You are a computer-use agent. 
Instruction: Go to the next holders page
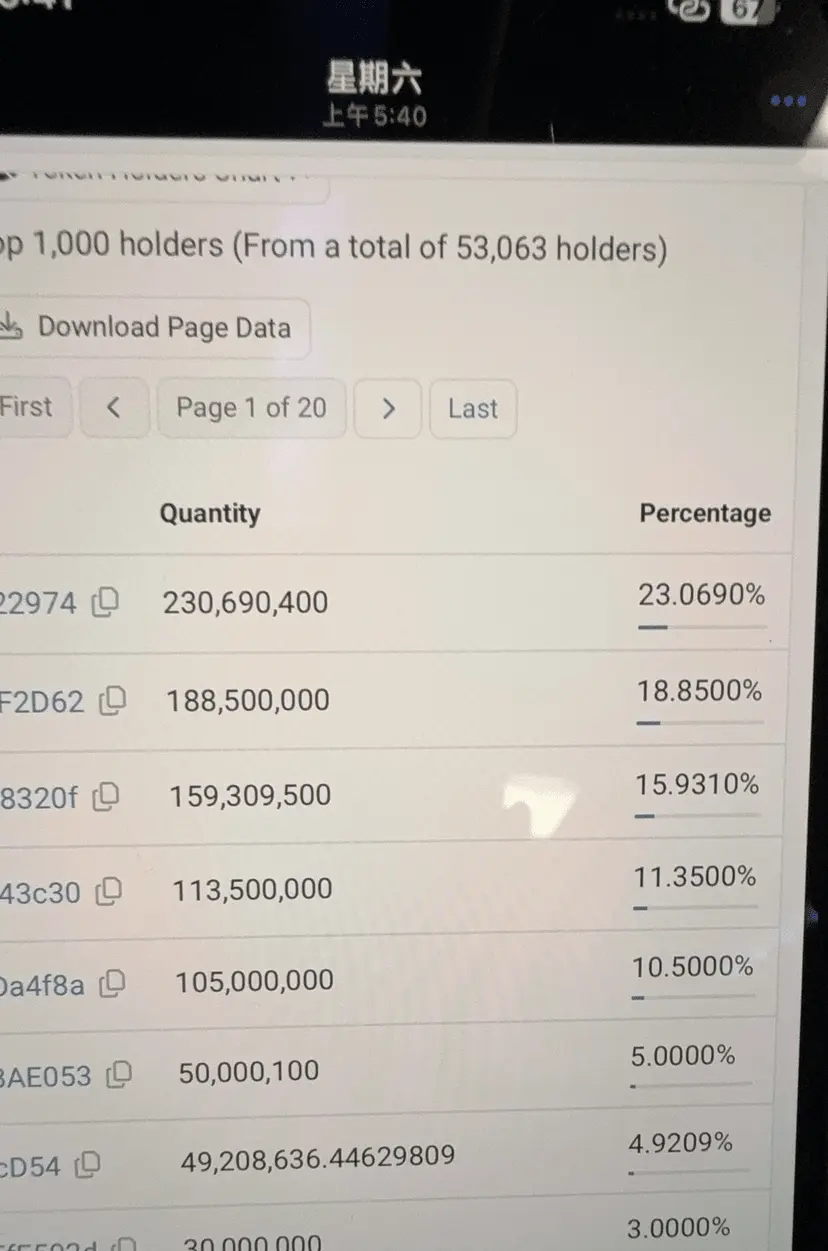[x=389, y=408]
